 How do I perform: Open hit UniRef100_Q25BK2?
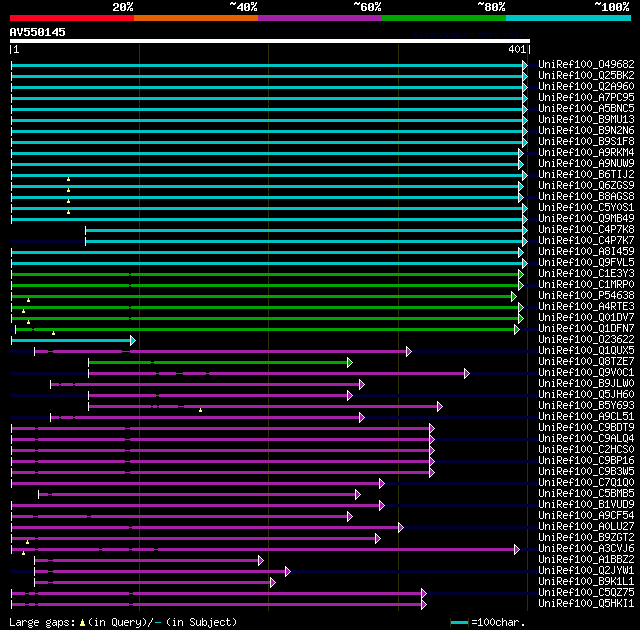[x=586, y=75]
